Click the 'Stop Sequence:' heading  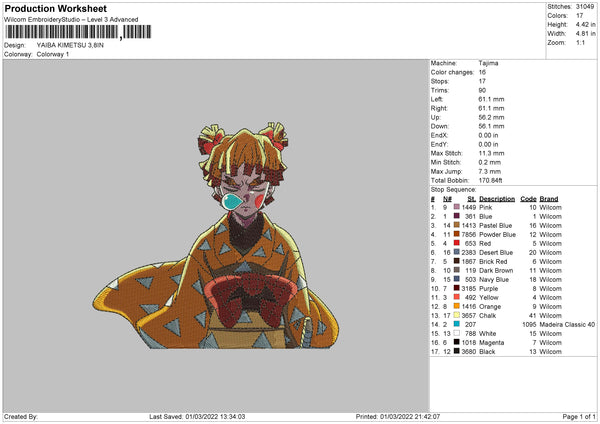click(453, 189)
